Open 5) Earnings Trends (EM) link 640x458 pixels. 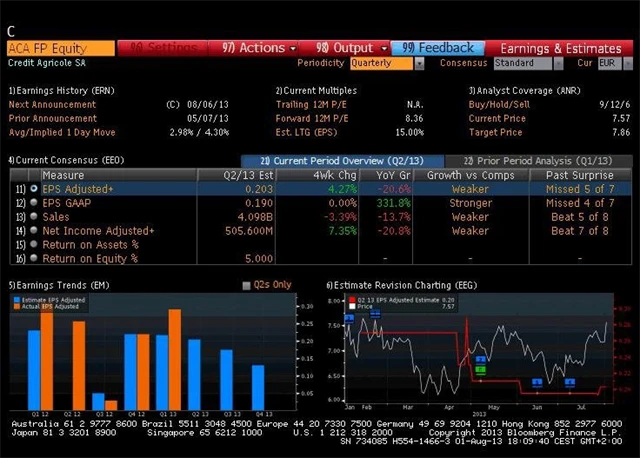coord(59,285)
